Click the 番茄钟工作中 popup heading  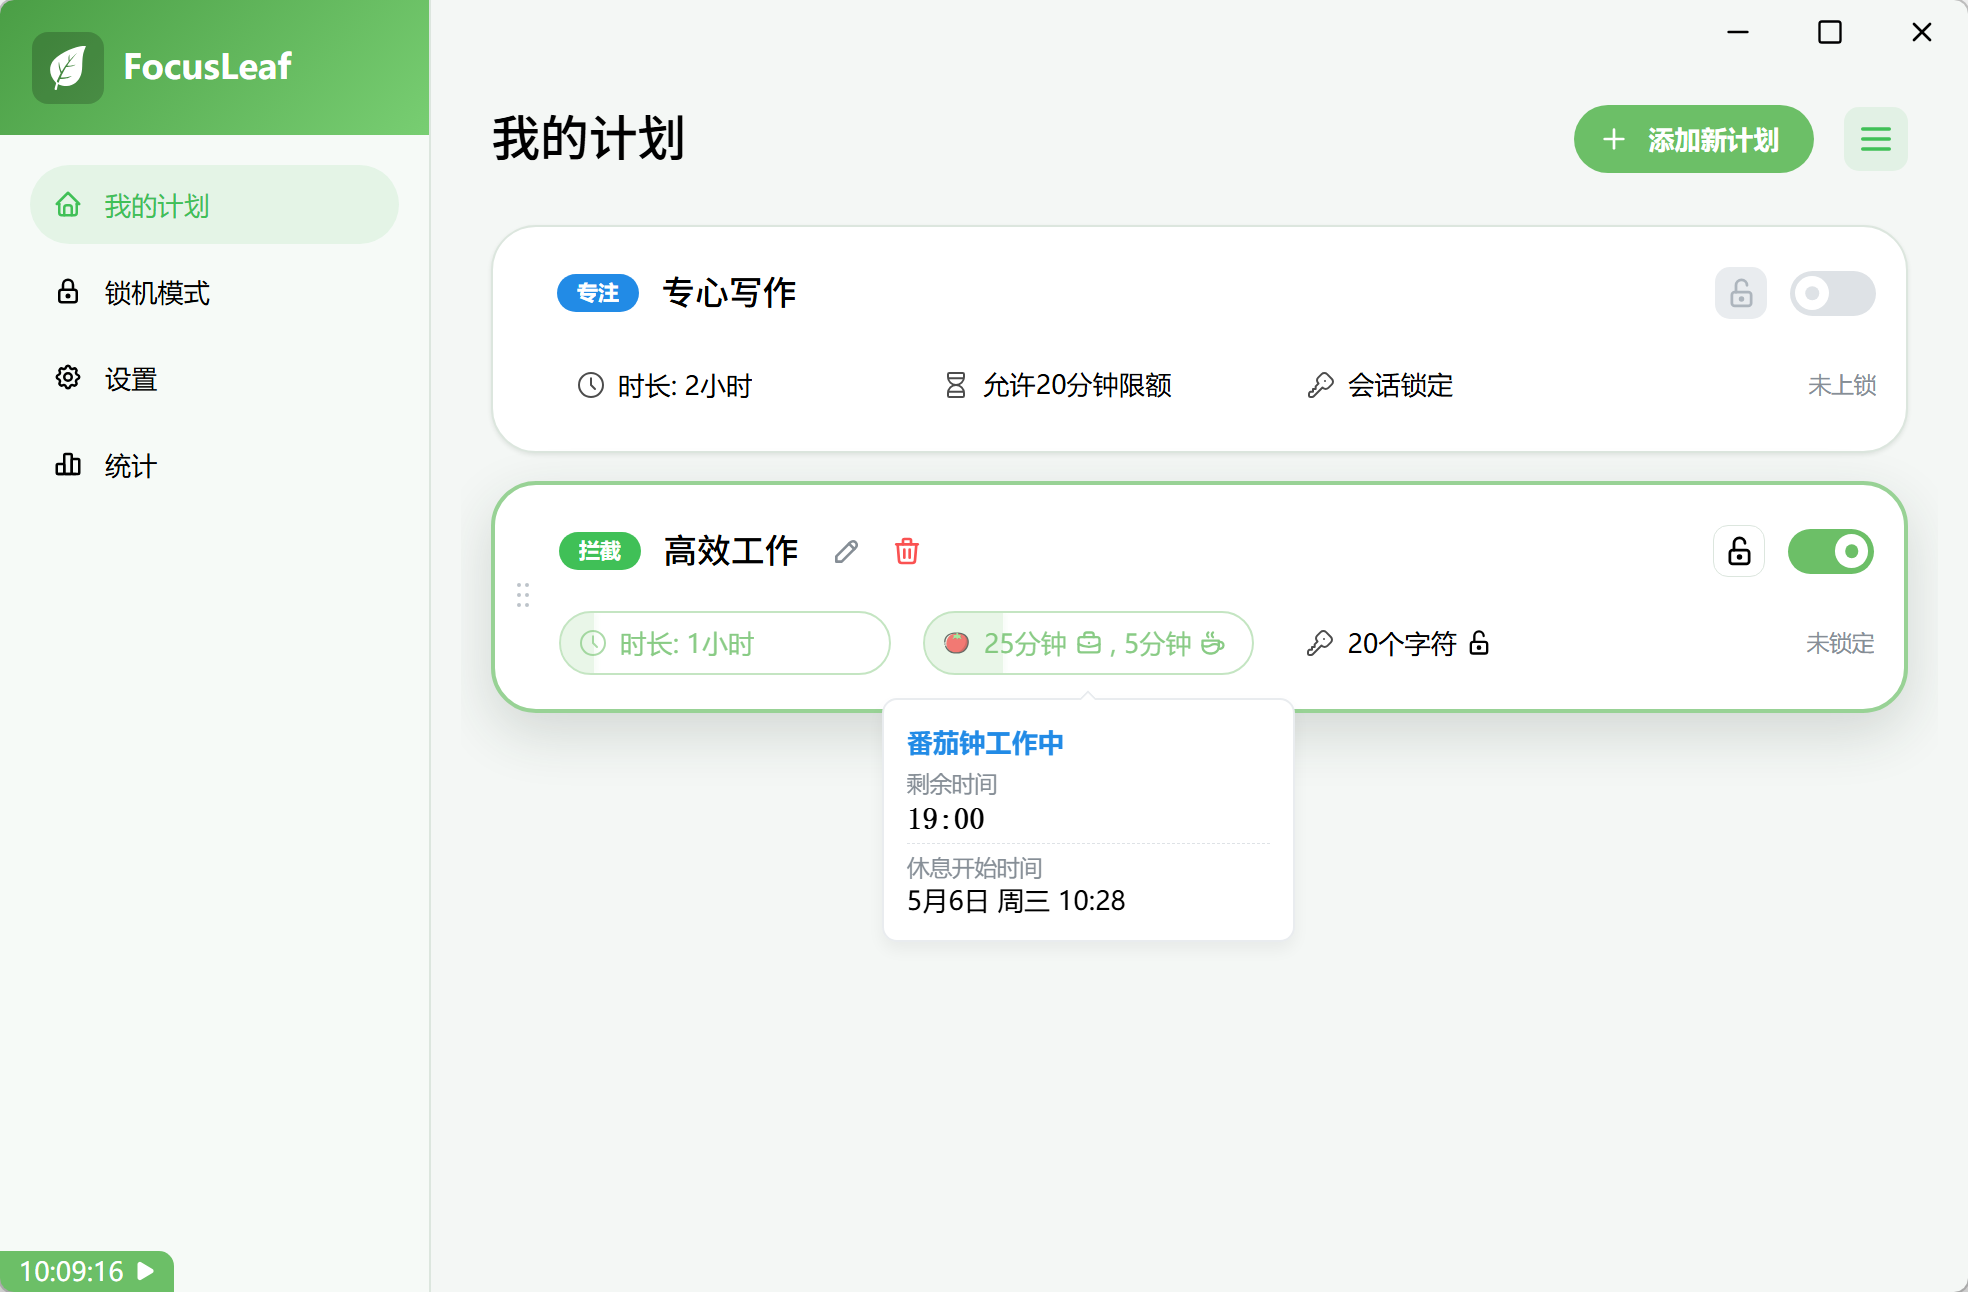coord(985,743)
